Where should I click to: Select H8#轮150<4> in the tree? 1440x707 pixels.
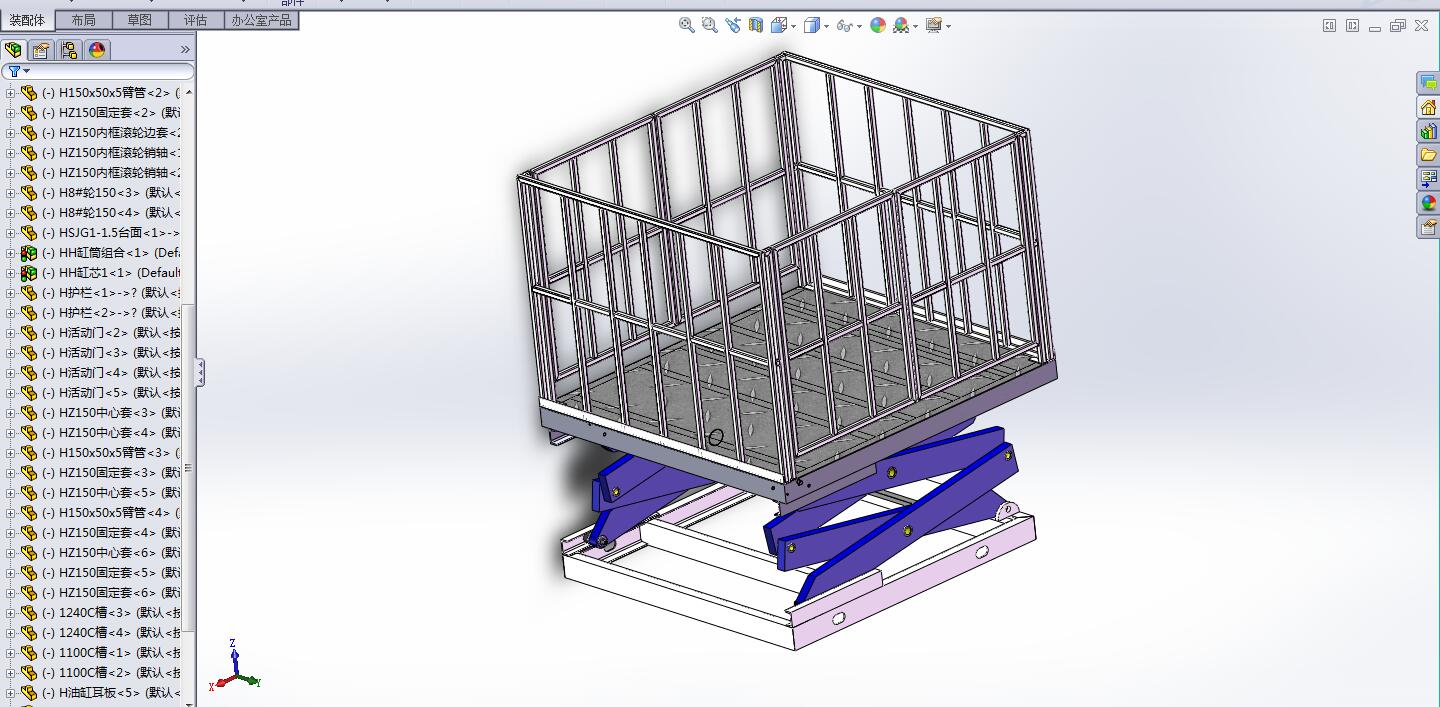[x=111, y=213]
